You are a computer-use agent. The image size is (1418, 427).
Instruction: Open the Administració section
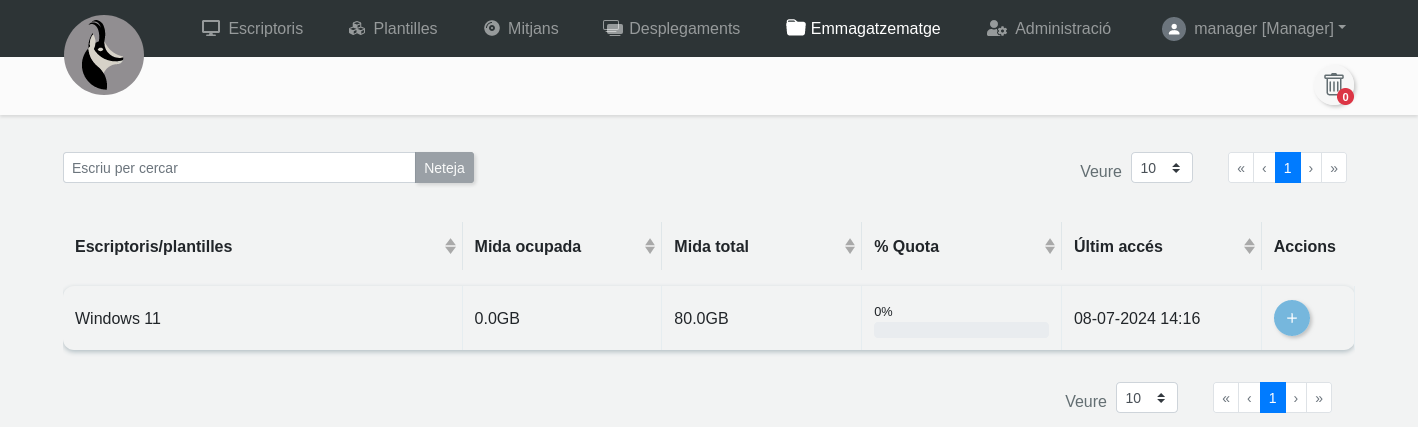(x=1049, y=28)
